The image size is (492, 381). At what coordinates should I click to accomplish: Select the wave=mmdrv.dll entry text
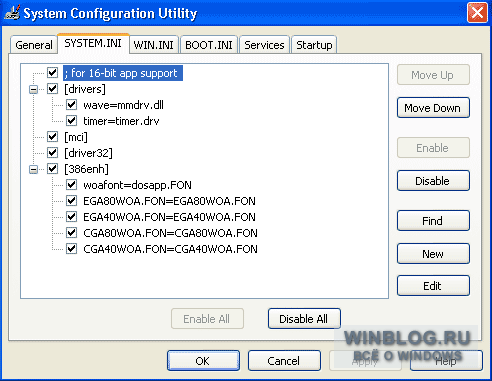(x=124, y=105)
